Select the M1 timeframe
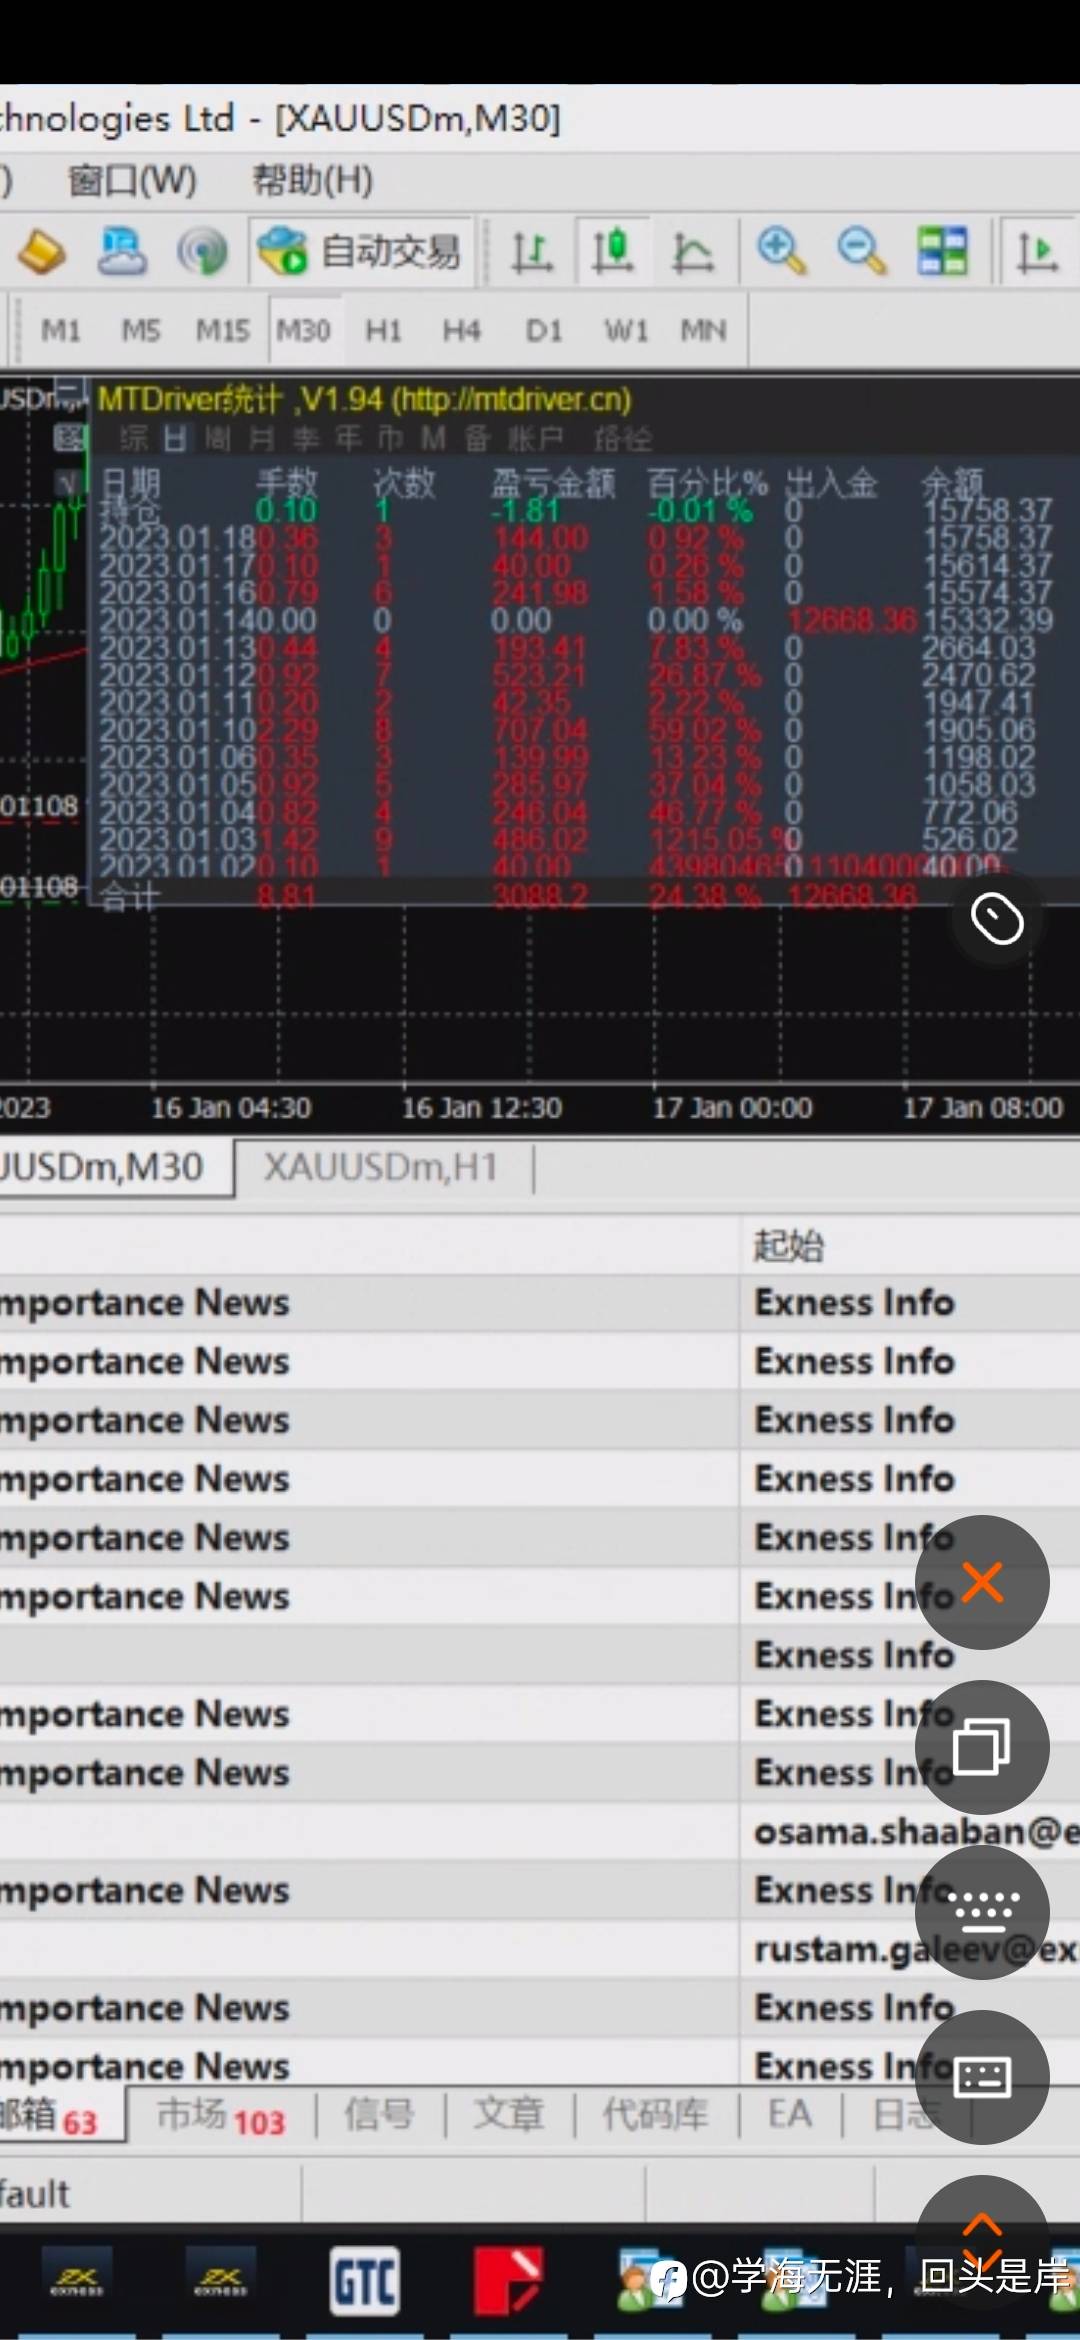1080x2340 pixels. 60,330
